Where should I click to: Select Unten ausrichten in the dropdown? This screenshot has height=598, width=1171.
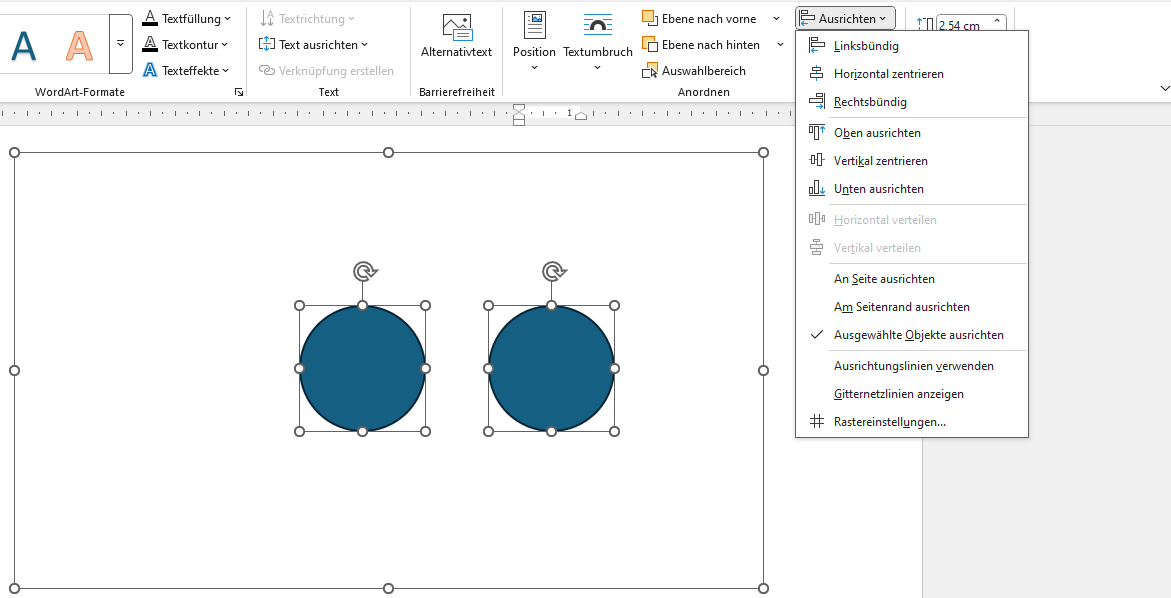coord(911,189)
